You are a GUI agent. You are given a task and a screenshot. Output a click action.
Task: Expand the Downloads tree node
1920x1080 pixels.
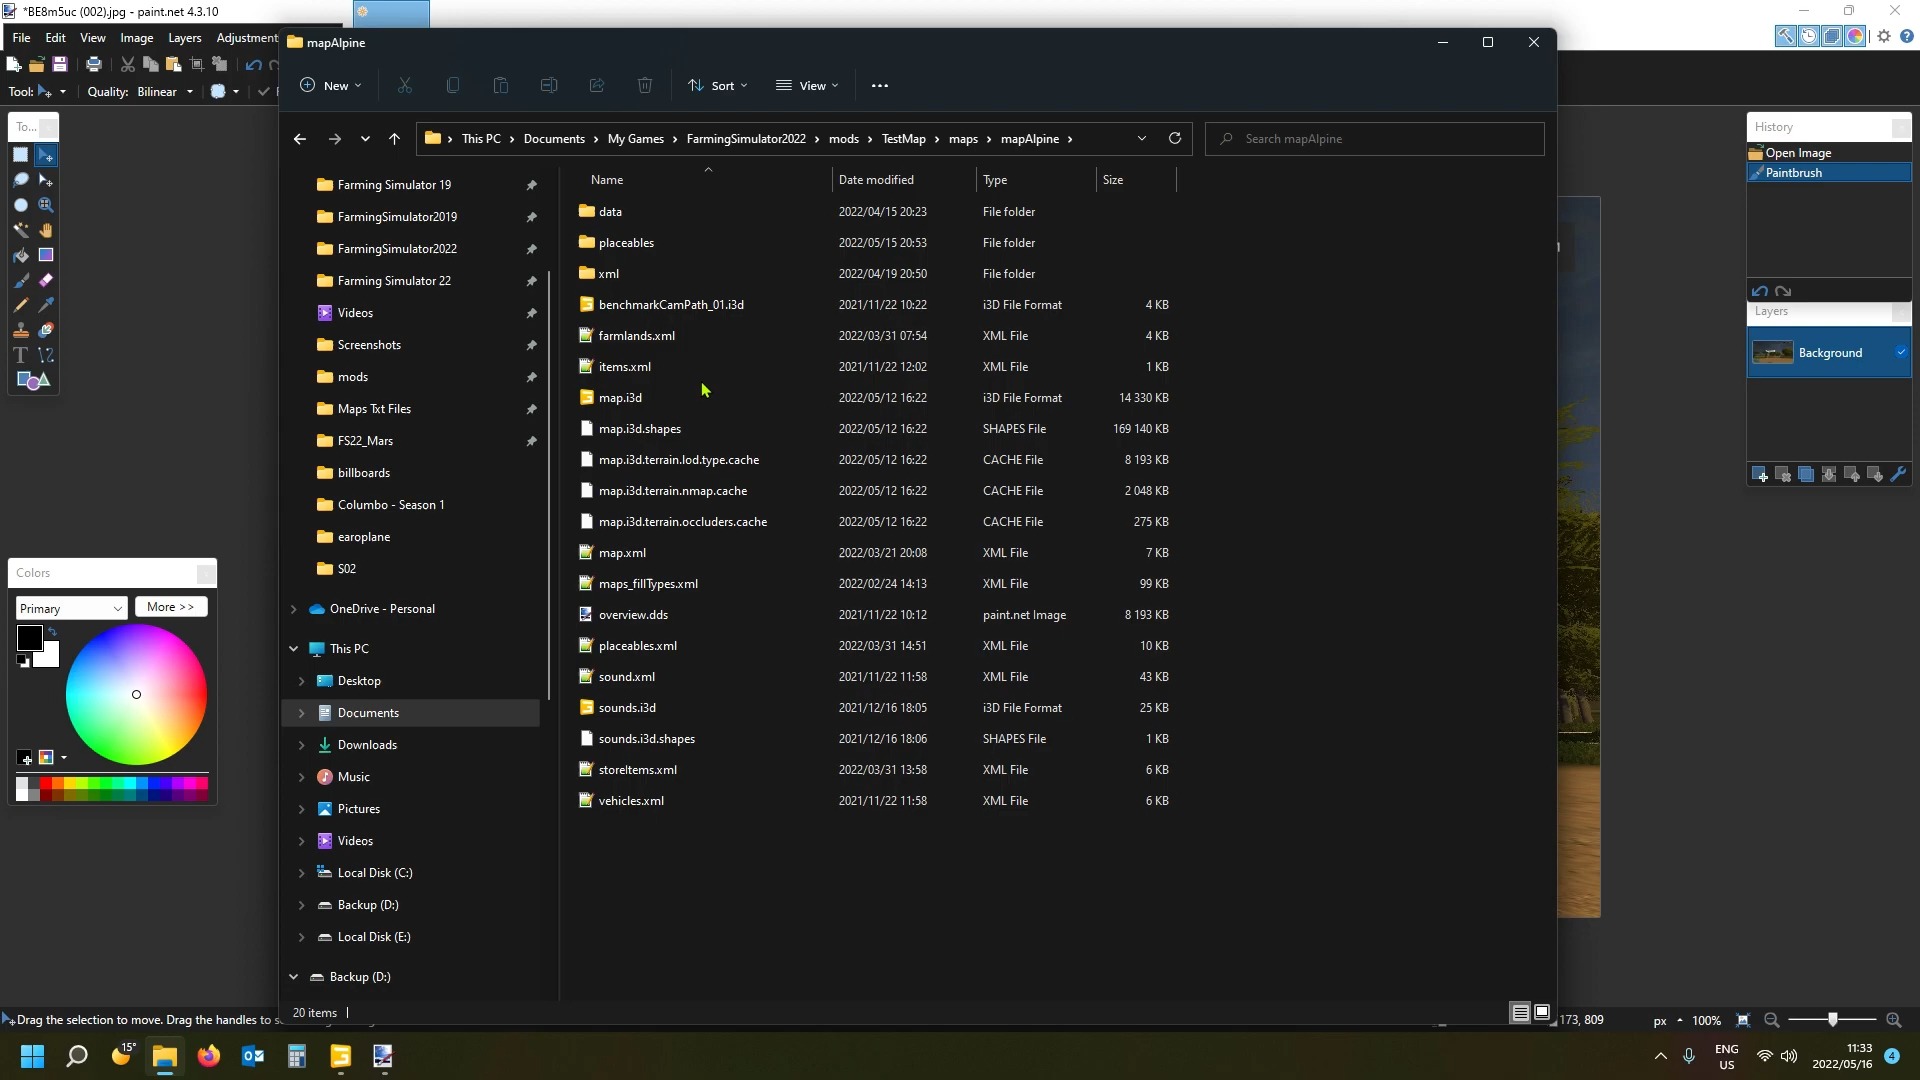click(301, 745)
